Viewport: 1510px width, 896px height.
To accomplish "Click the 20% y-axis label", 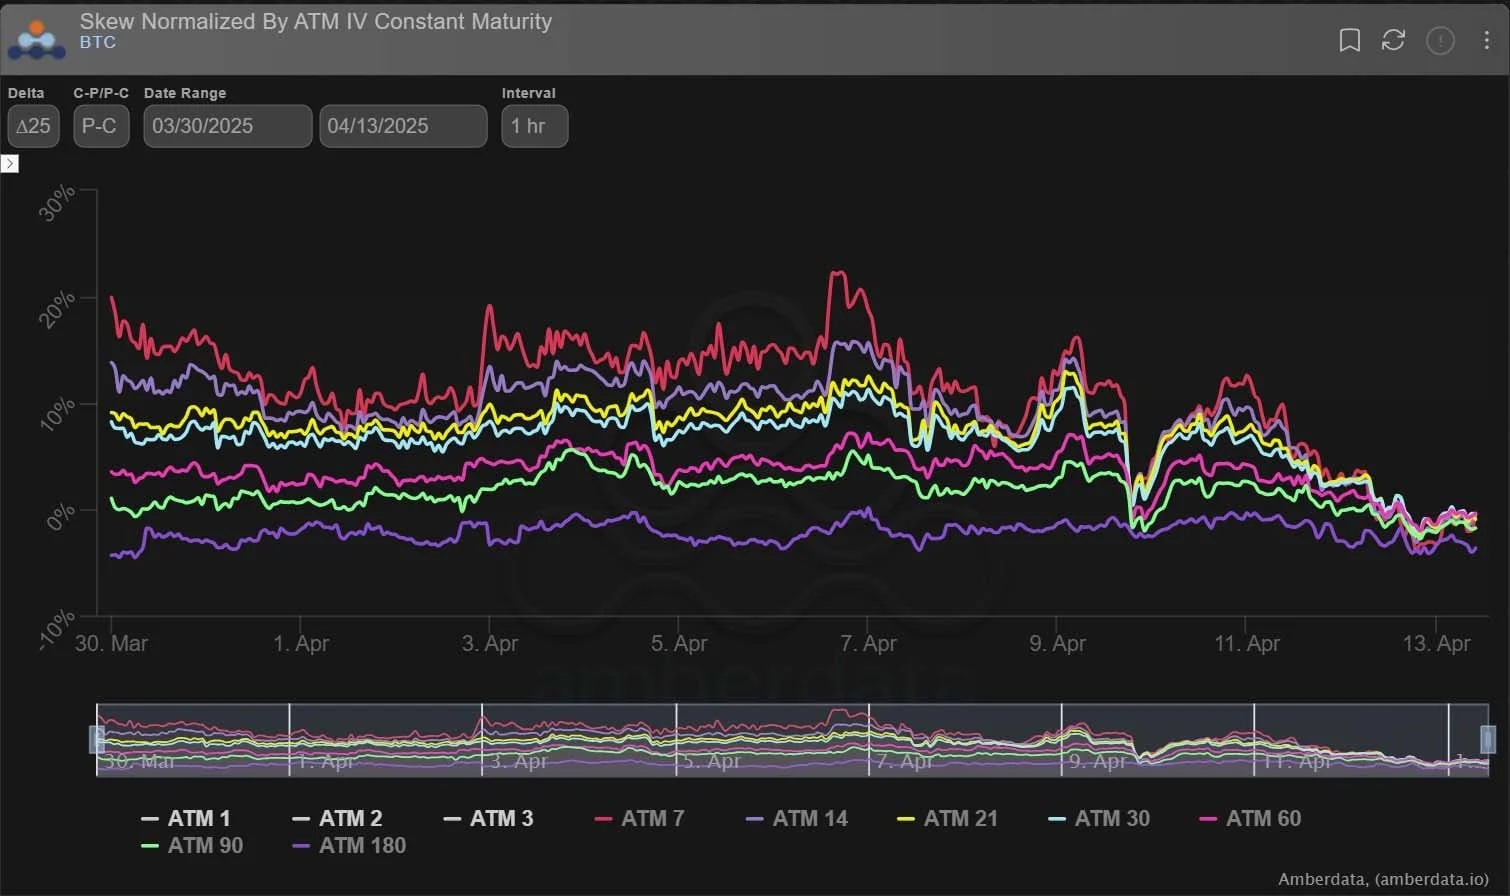I will coord(57,309).
